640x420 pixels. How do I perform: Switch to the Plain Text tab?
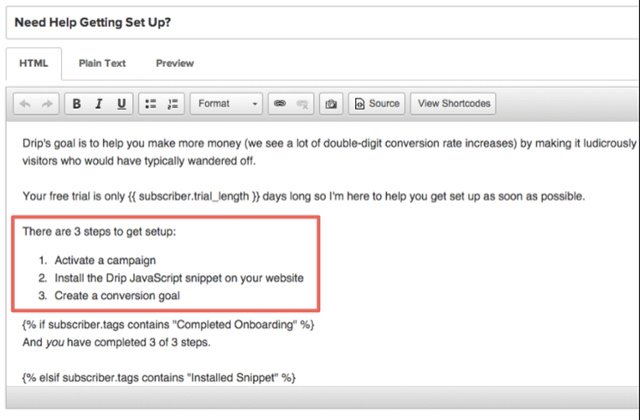[x=102, y=63]
